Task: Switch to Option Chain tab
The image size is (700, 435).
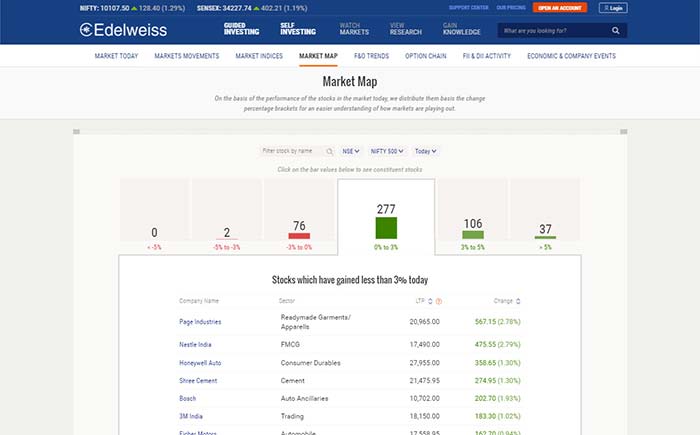Action: click(425, 56)
